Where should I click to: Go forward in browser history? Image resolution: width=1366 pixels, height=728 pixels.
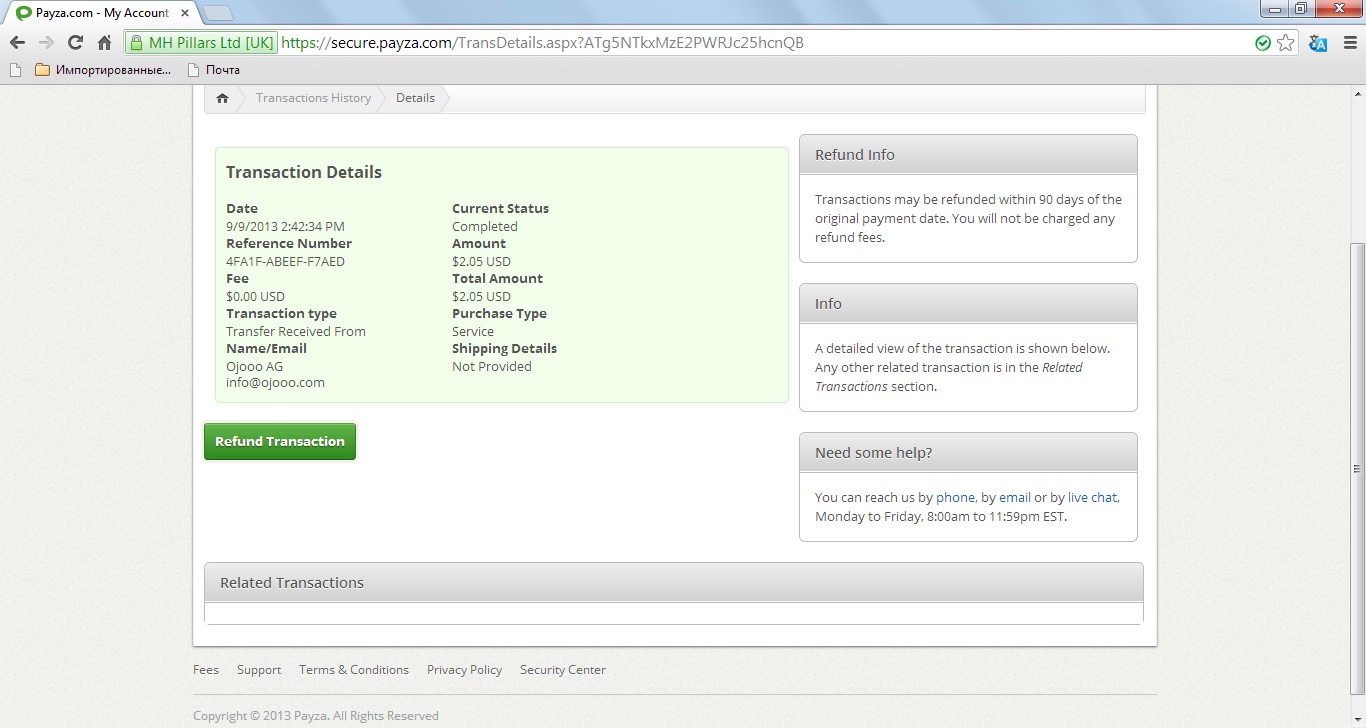pyautogui.click(x=46, y=43)
